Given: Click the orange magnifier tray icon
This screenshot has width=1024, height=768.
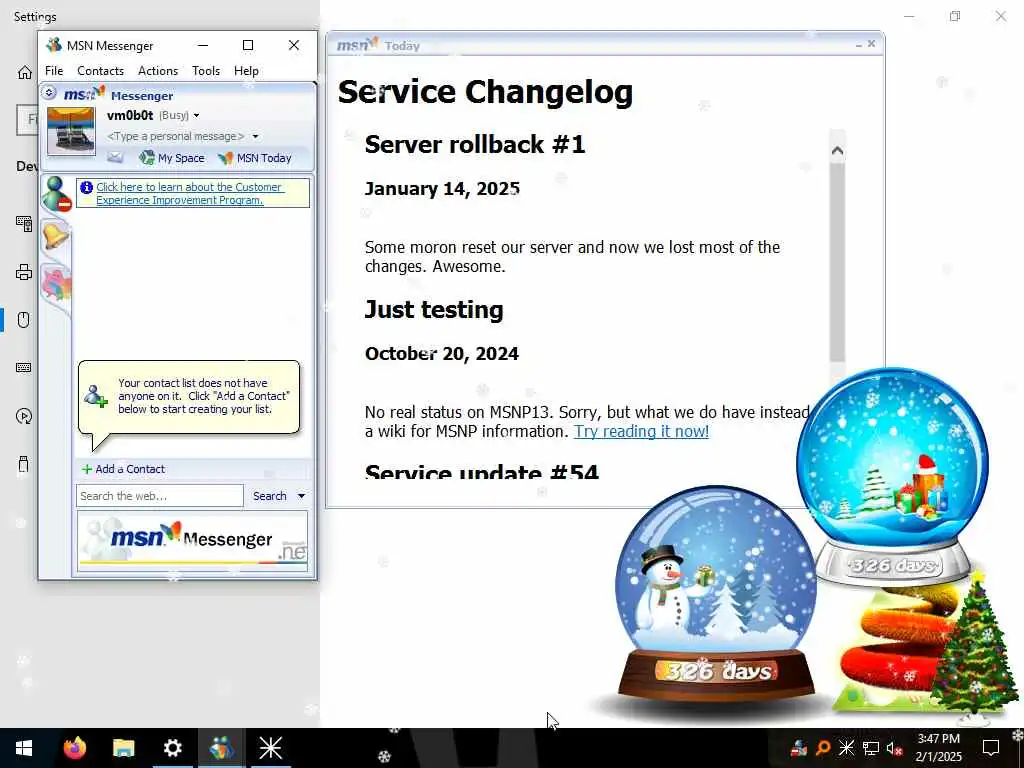Looking at the screenshot, I should point(823,748).
